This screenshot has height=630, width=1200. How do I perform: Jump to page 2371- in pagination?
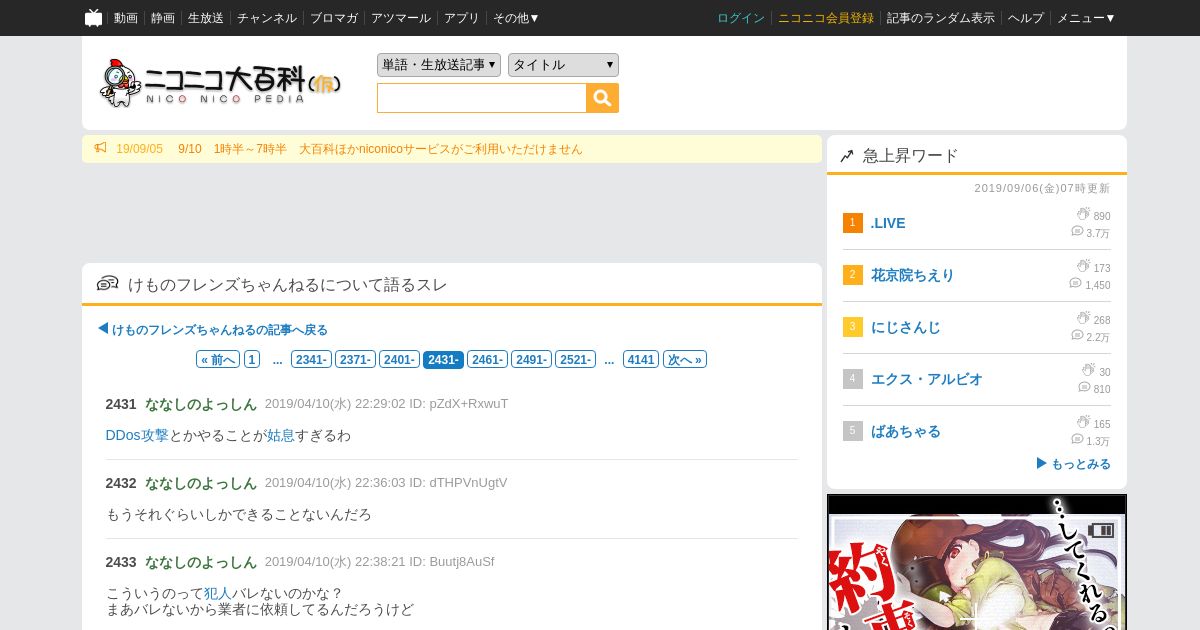pyautogui.click(x=355, y=359)
